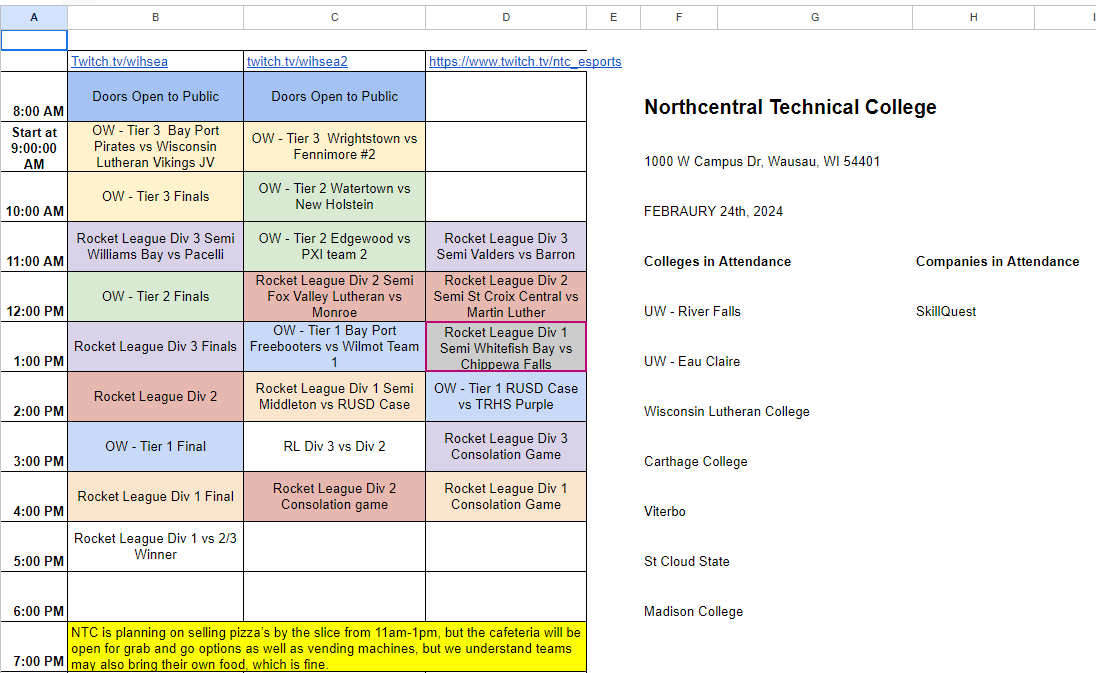
Task: Select the 8:00 AM time cell
Action: (x=34, y=96)
